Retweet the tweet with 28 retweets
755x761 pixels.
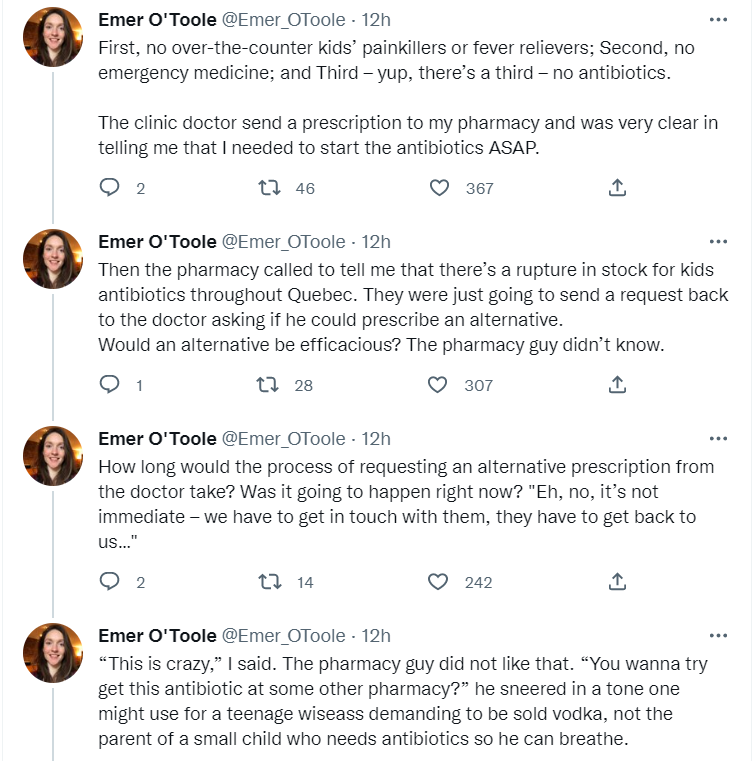(x=269, y=385)
